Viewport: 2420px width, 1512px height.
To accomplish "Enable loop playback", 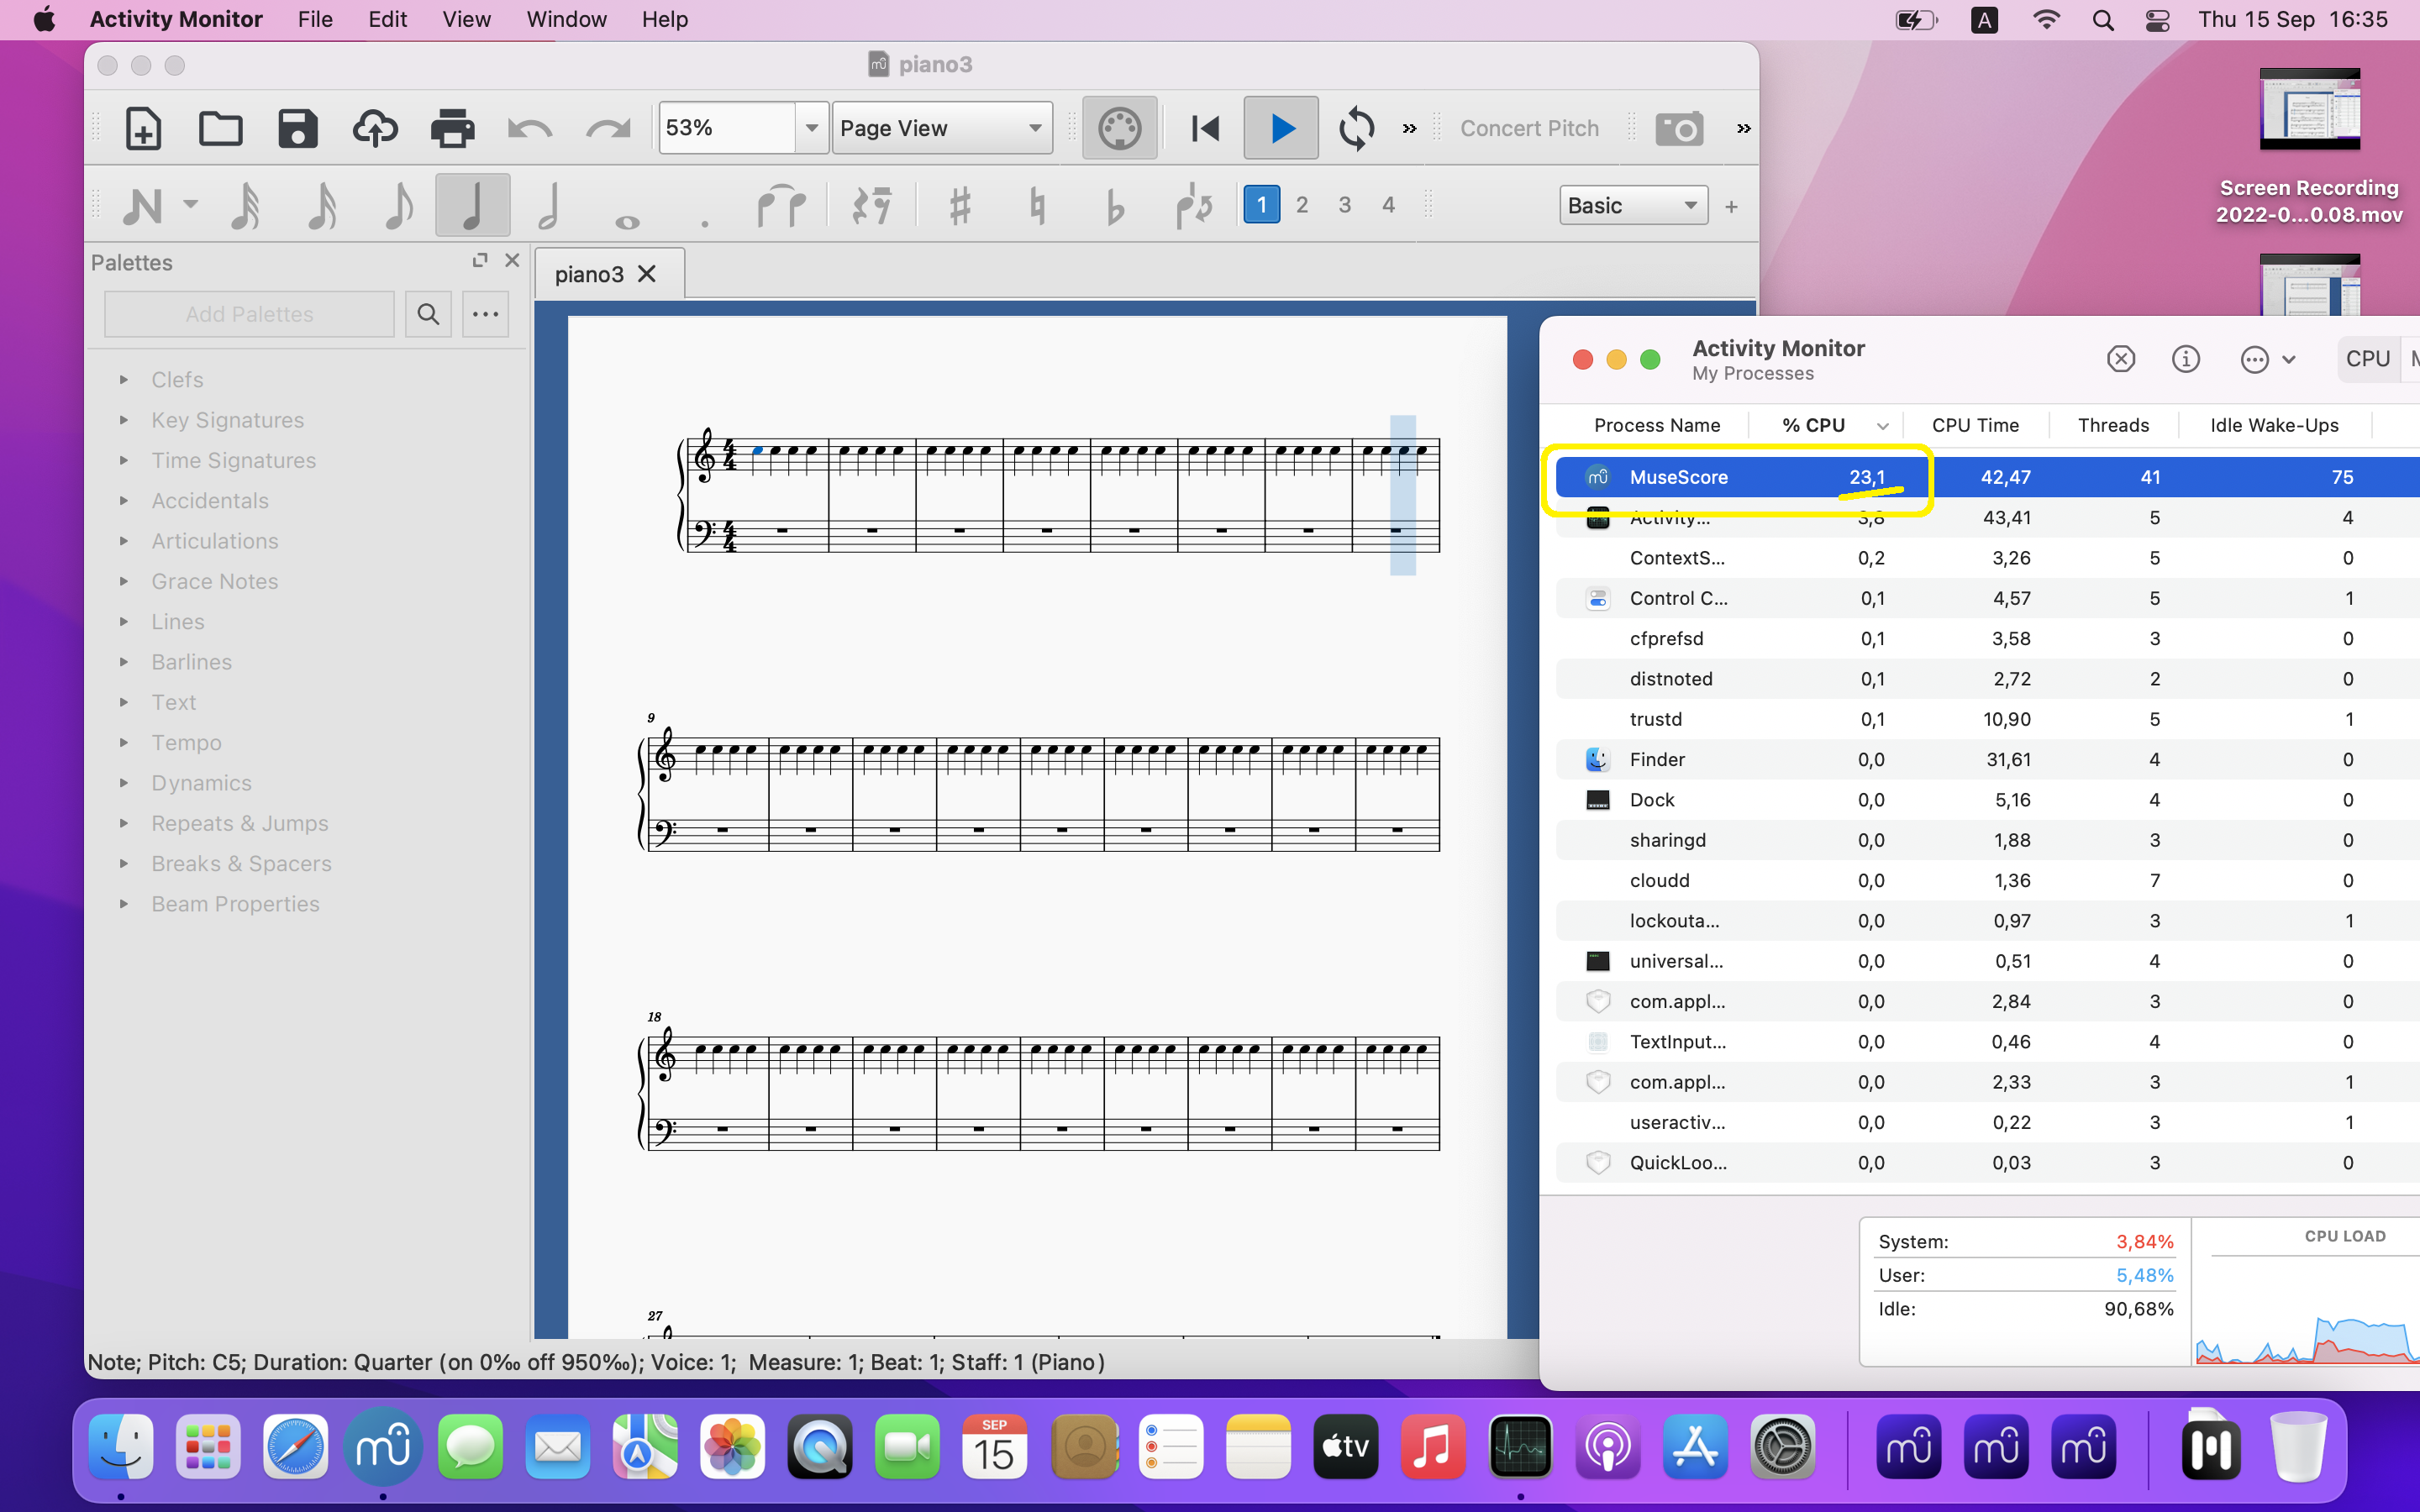I will point(1356,128).
